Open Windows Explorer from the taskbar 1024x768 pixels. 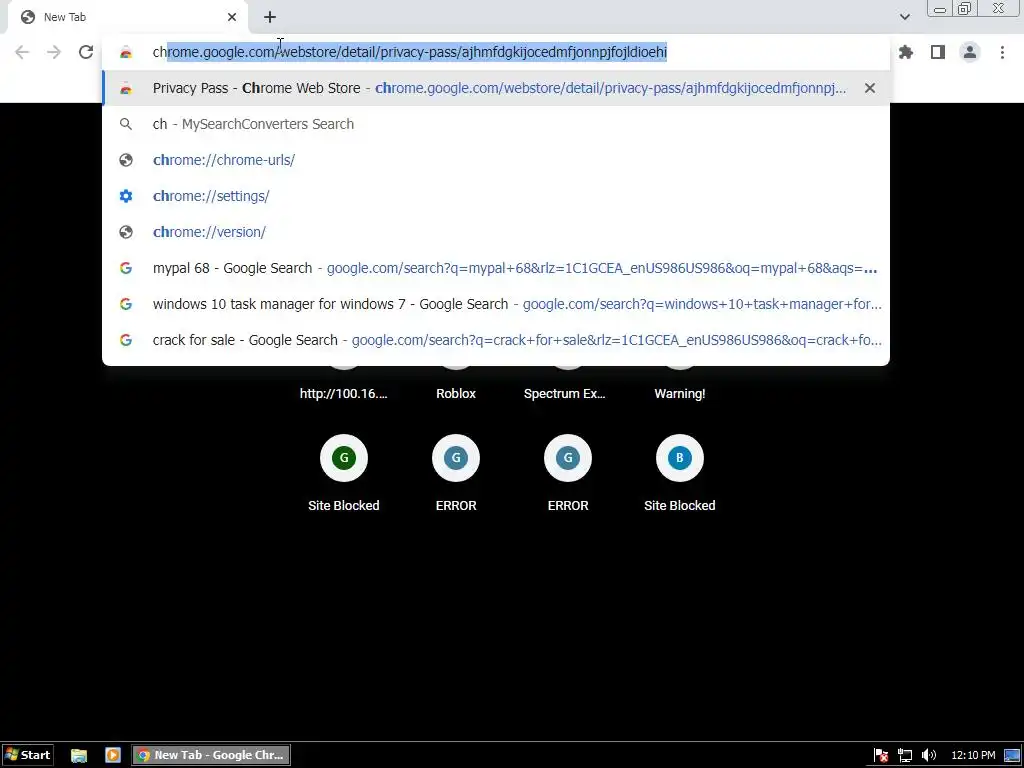(x=79, y=755)
